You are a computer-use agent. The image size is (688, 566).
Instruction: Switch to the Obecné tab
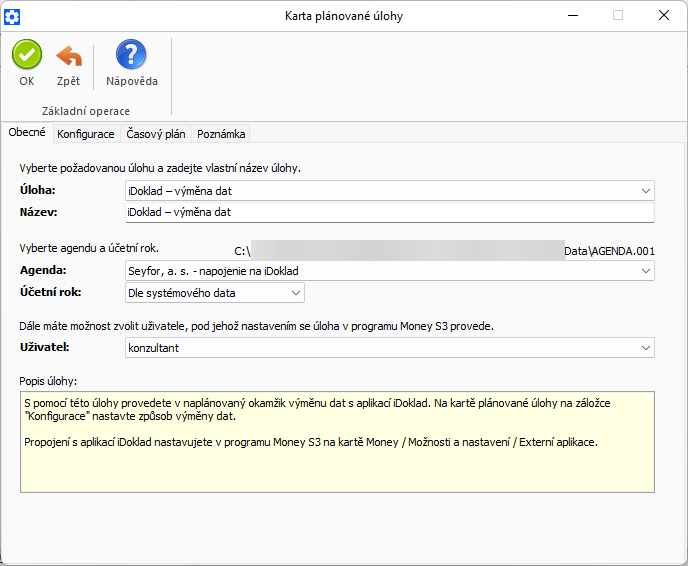pos(27,132)
